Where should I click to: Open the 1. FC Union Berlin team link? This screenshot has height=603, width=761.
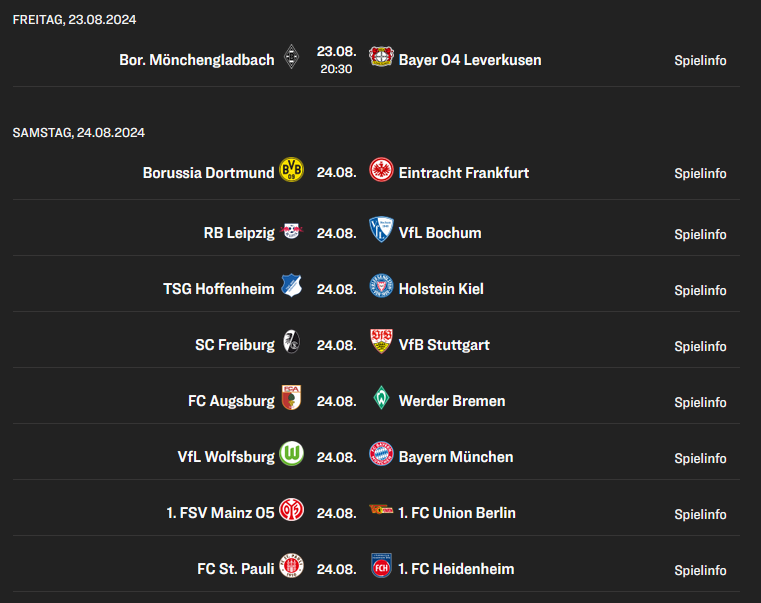tap(457, 513)
